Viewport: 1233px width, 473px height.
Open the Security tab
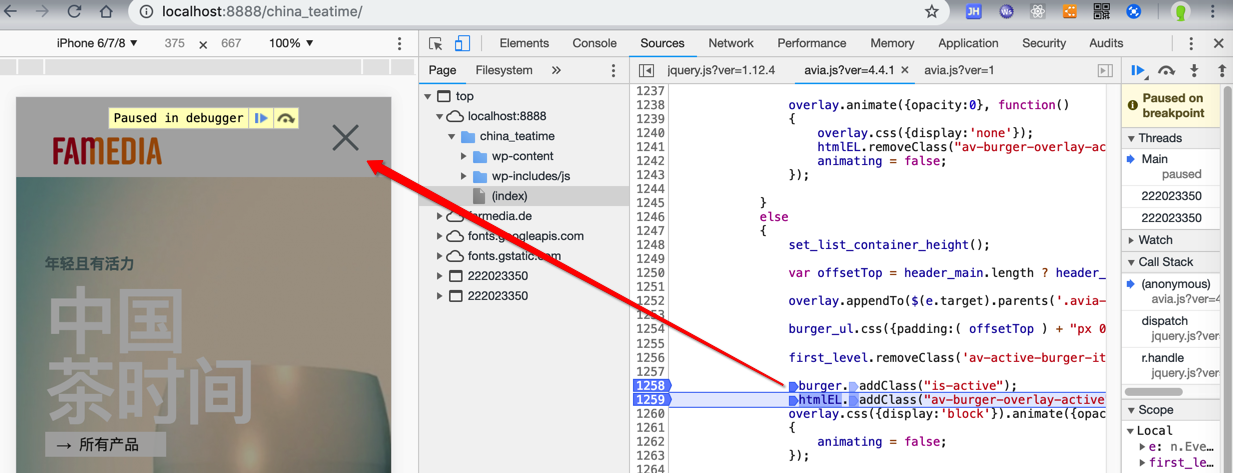[1044, 44]
